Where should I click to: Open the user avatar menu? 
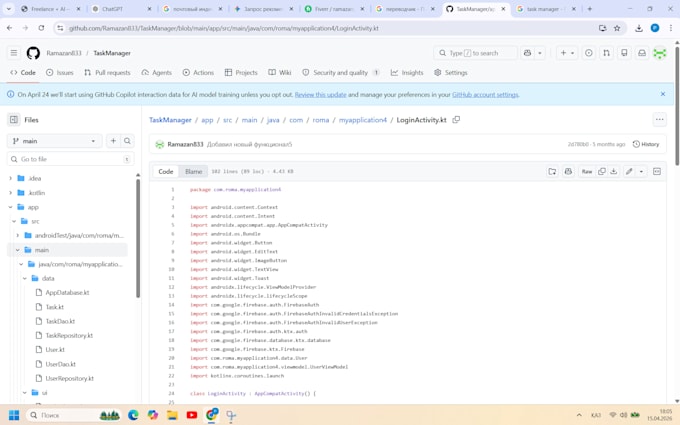click(x=660, y=53)
